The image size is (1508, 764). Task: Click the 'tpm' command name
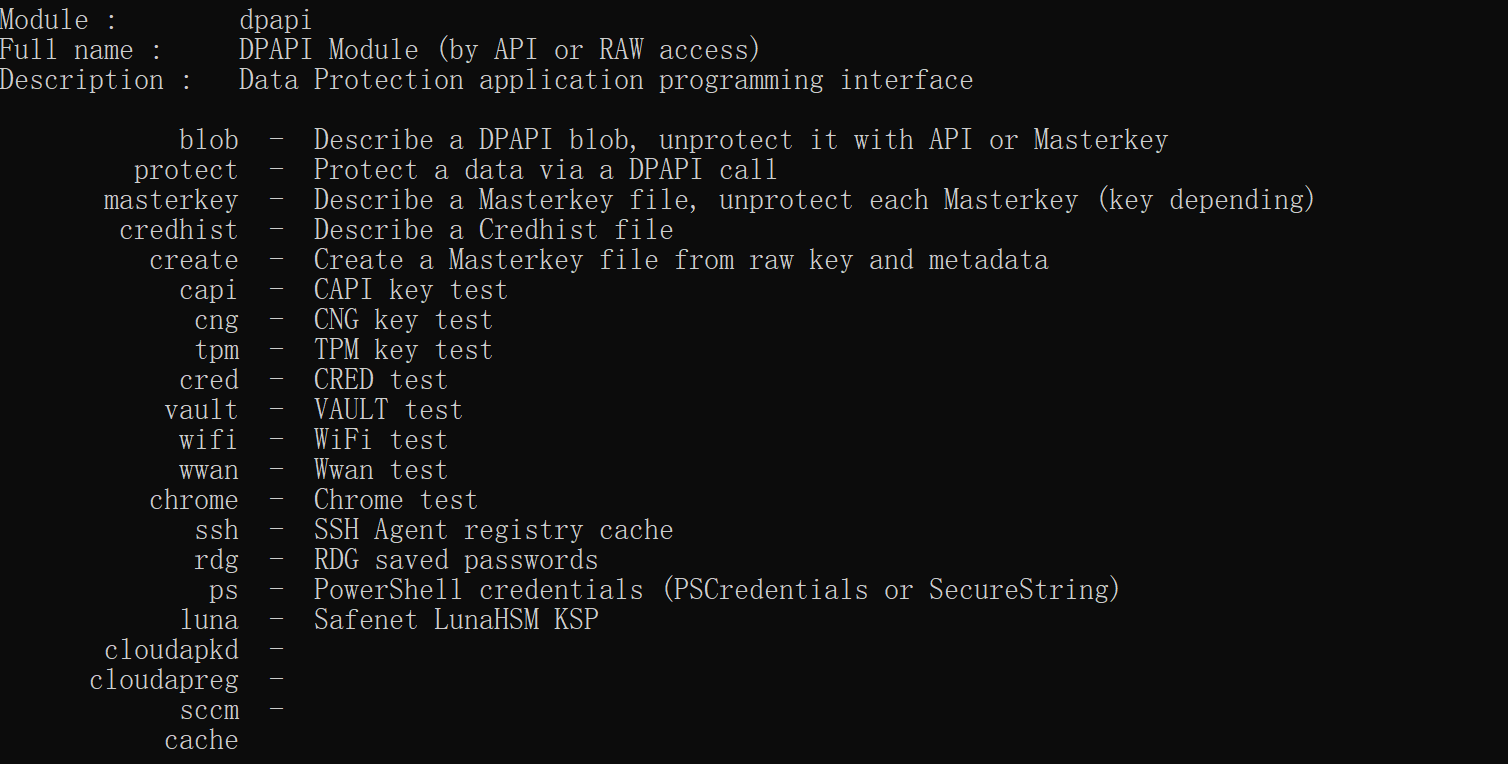(x=217, y=351)
